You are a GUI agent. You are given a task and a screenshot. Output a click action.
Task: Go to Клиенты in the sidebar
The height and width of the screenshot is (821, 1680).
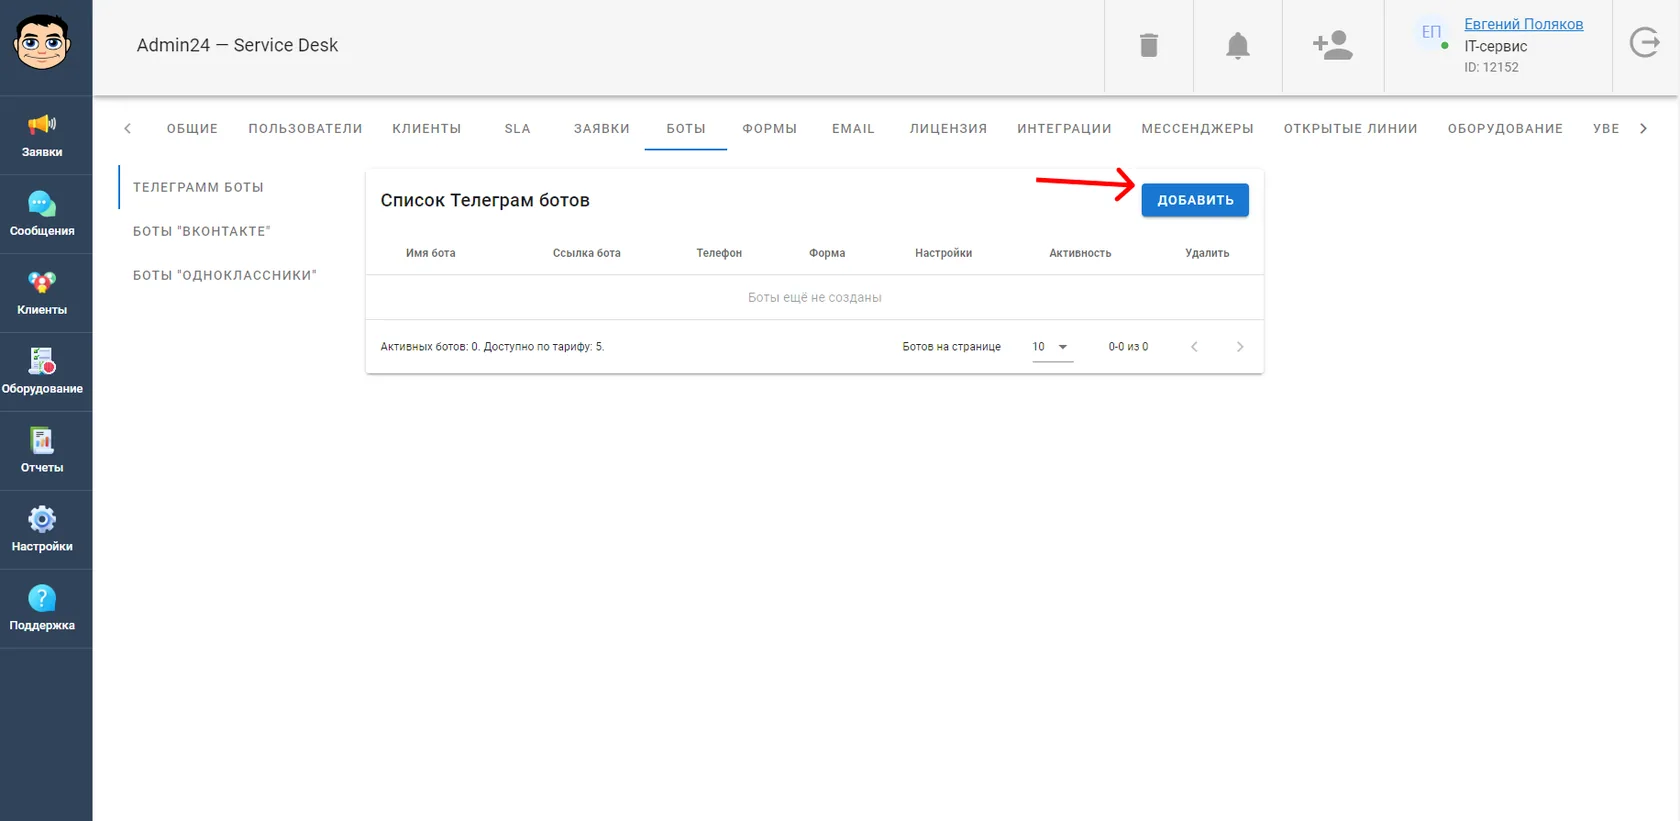coord(42,293)
